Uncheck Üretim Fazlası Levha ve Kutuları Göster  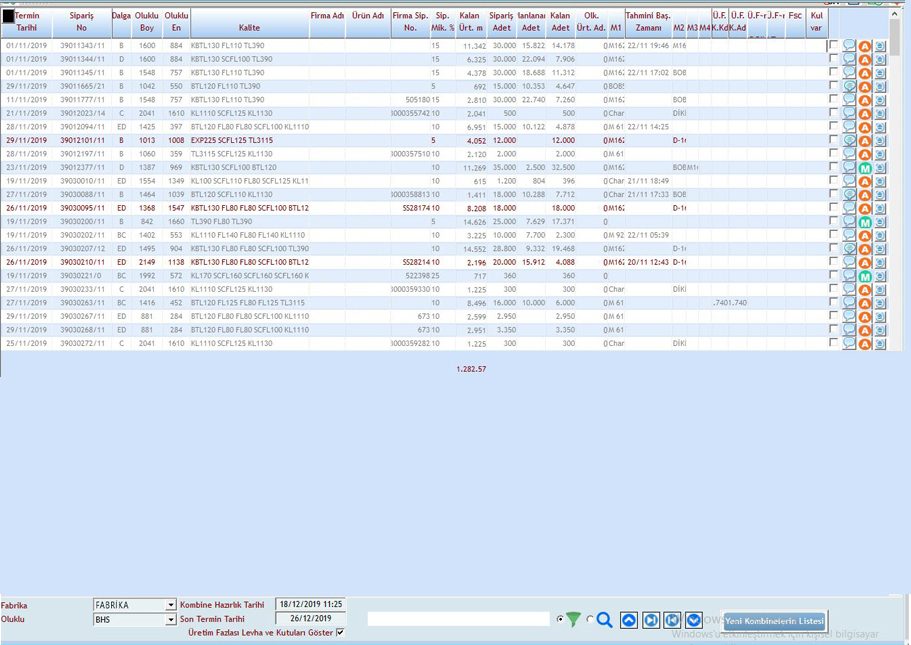(x=341, y=633)
